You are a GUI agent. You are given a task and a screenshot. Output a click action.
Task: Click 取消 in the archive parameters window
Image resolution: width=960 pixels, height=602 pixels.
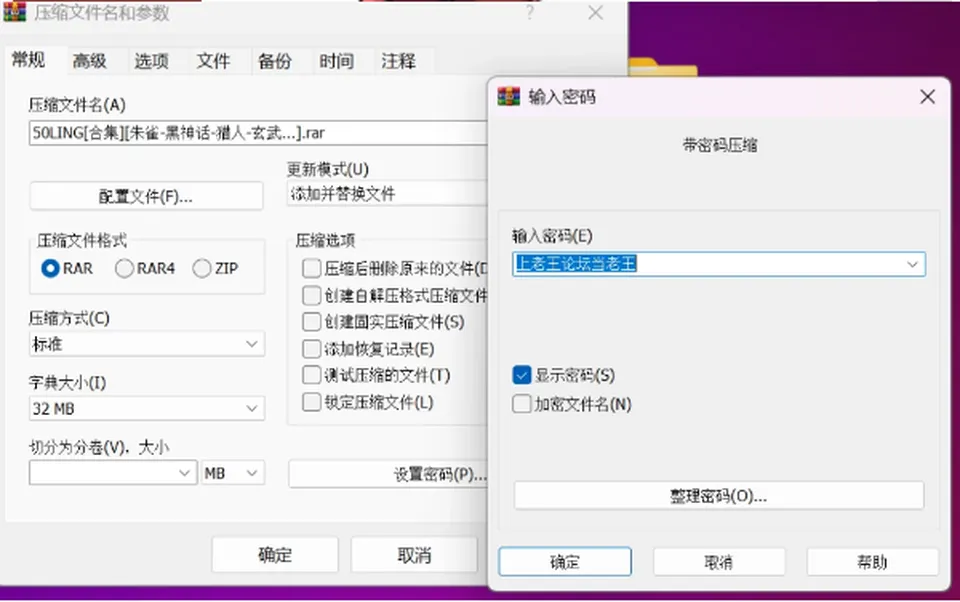click(x=414, y=555)
